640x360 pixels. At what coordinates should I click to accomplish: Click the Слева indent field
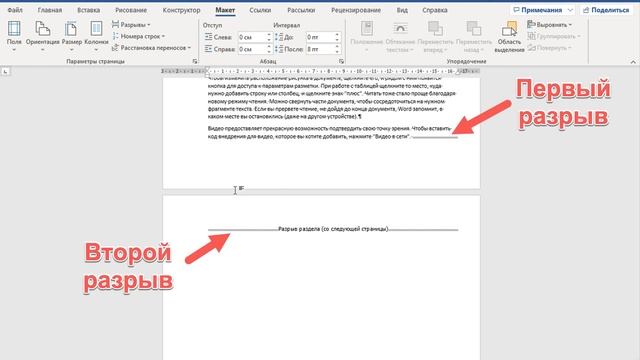pyautogui.click(x=252, y=37)
